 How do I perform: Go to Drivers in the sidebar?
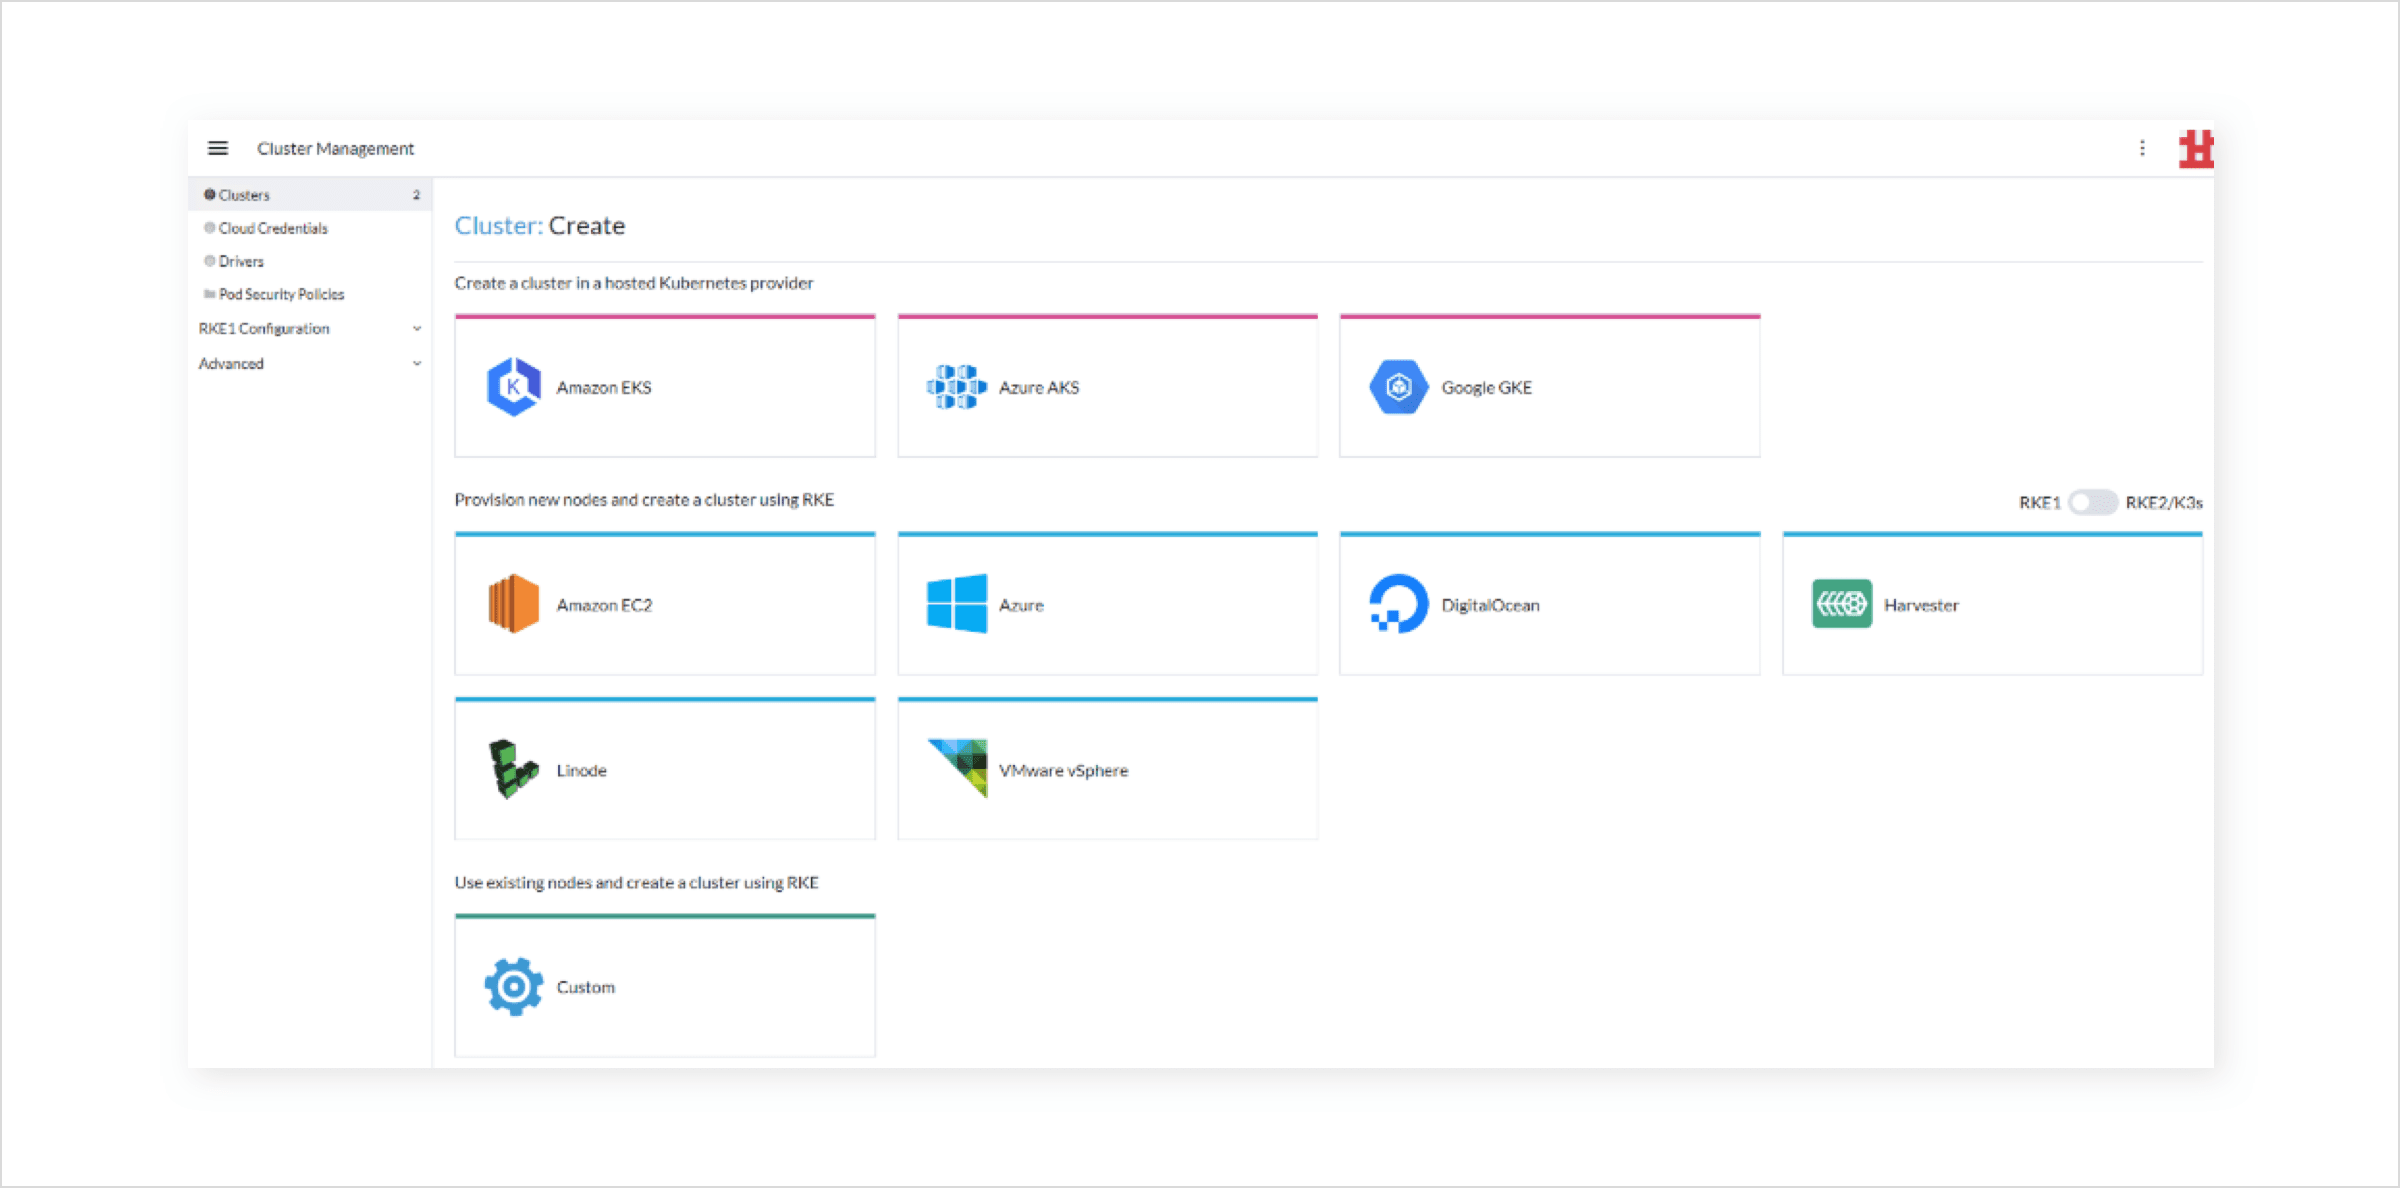point(241,261)
